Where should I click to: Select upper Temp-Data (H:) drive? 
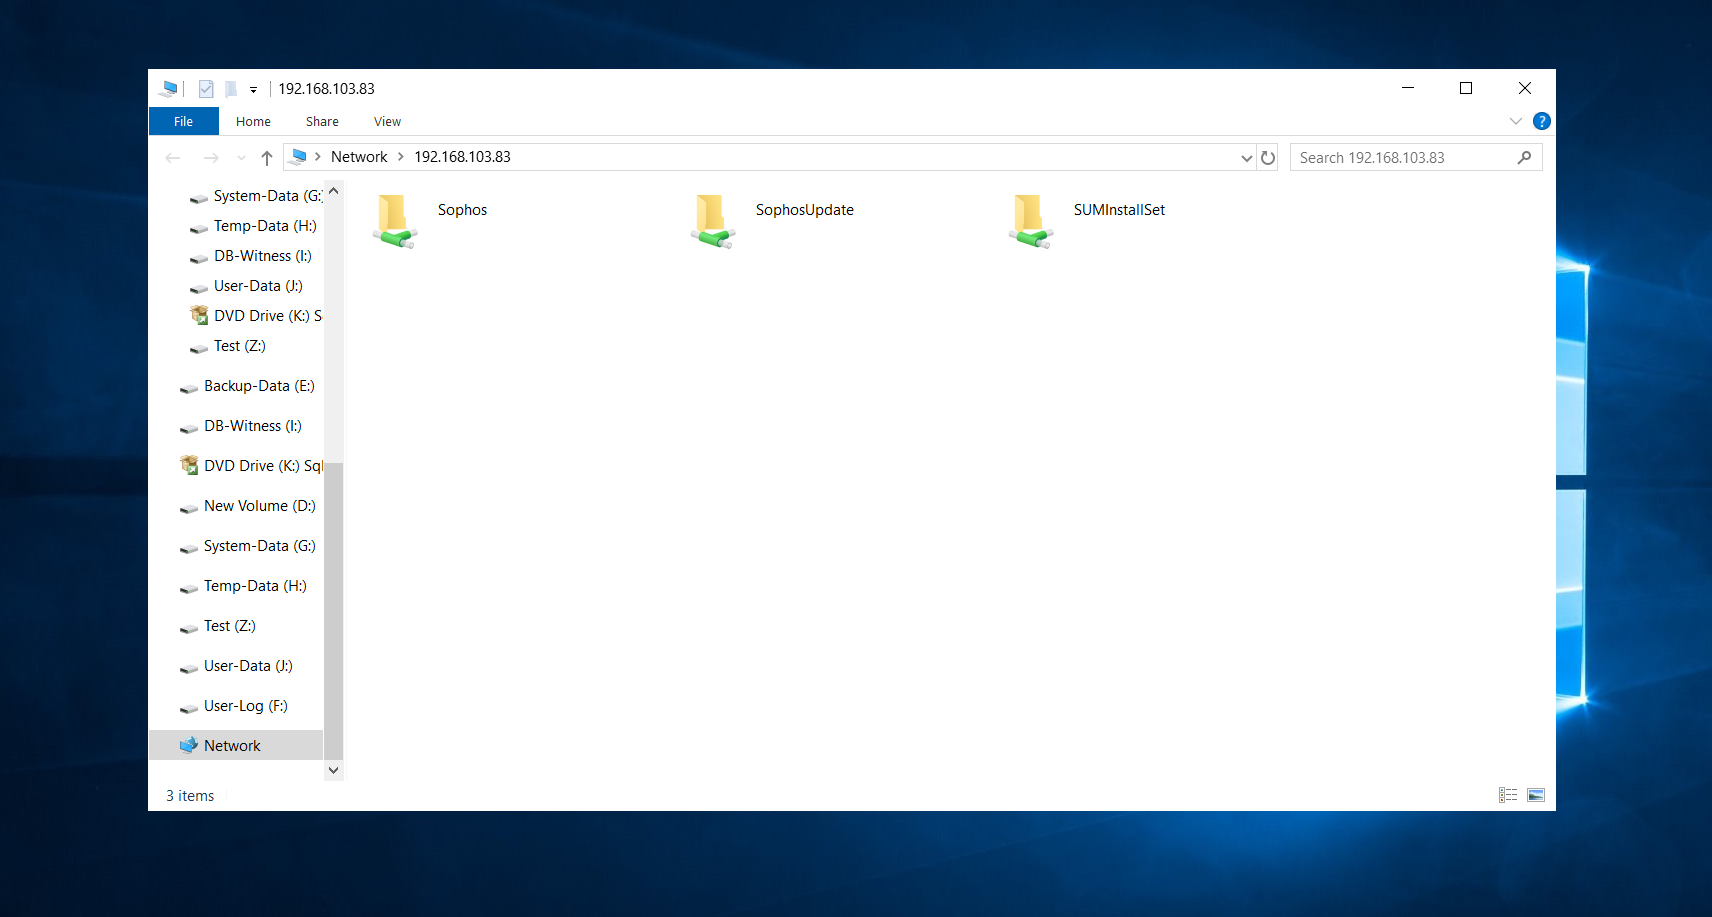[254, 226]
